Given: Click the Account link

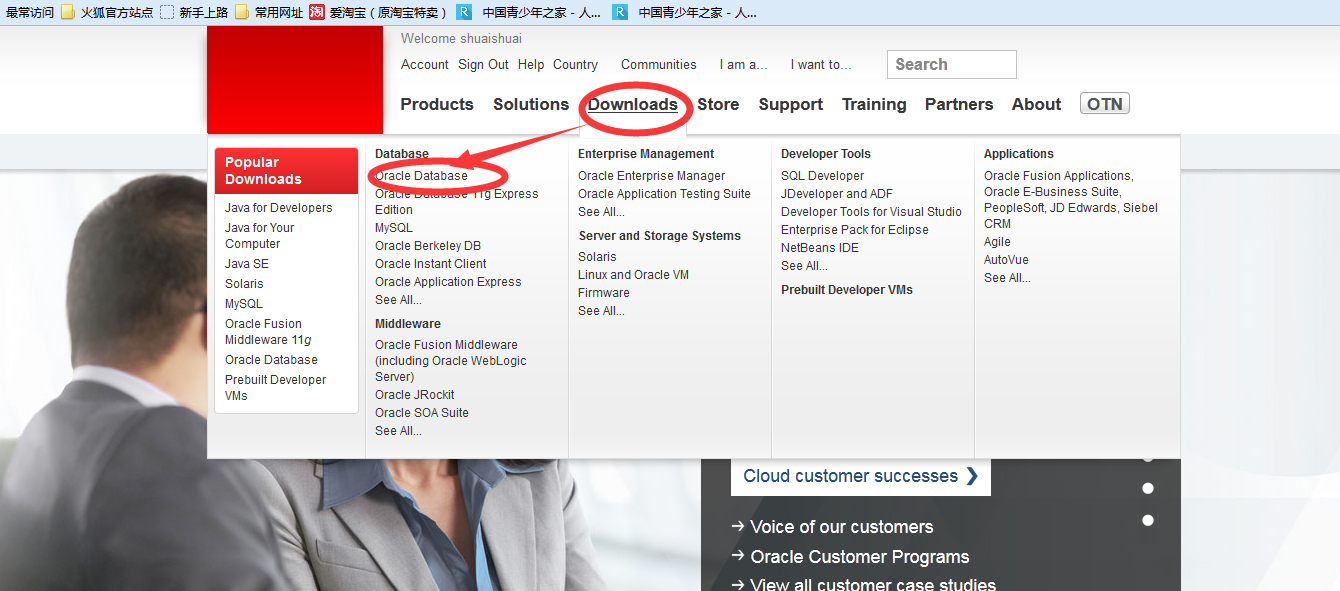Looking at the screenshot, I should pos(425,64).
